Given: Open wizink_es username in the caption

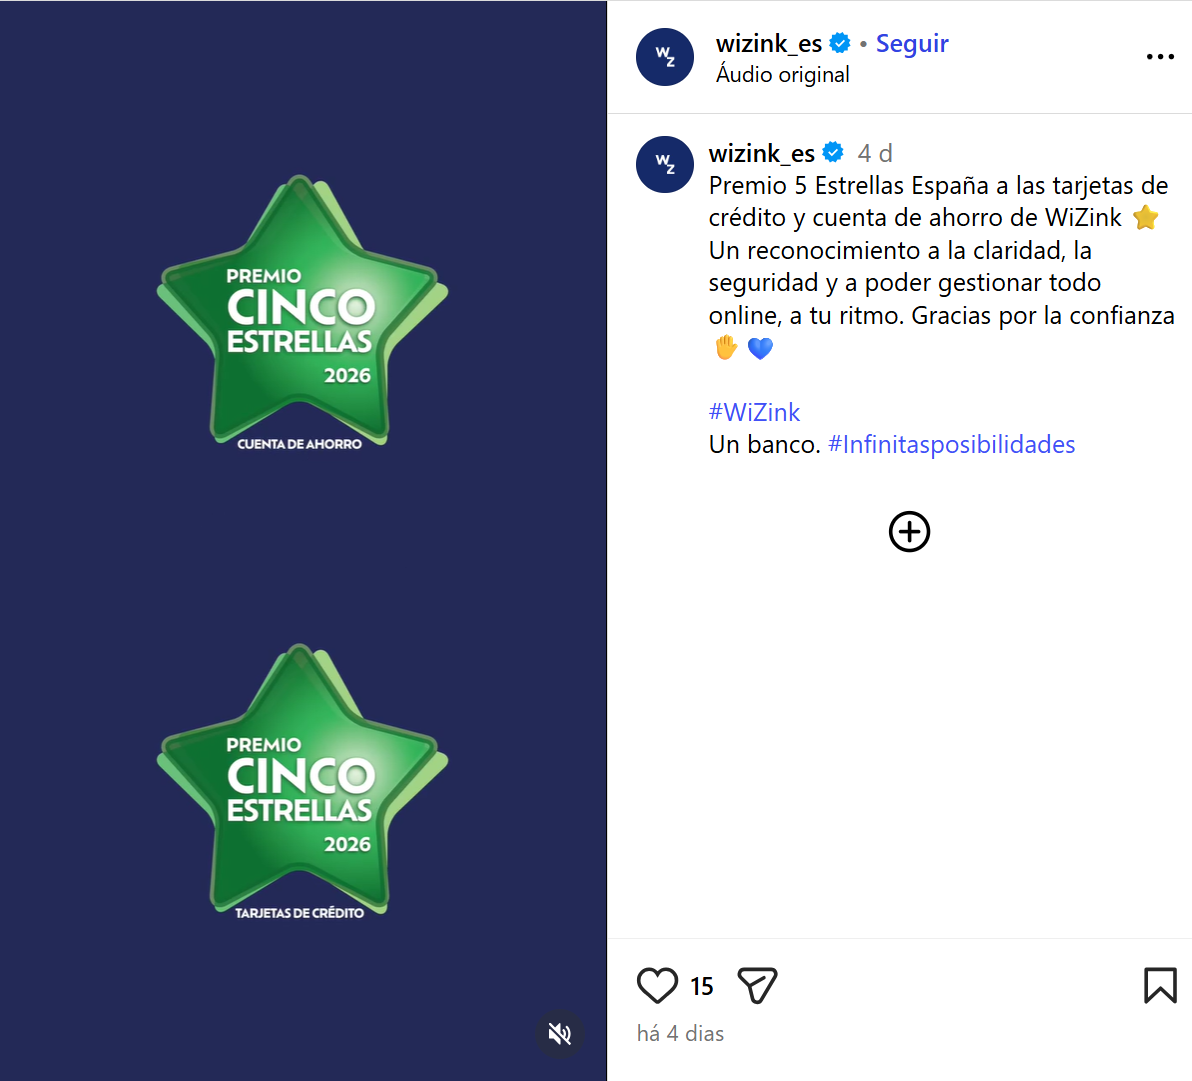Looking at the screenshot, I should click(762, 153).
